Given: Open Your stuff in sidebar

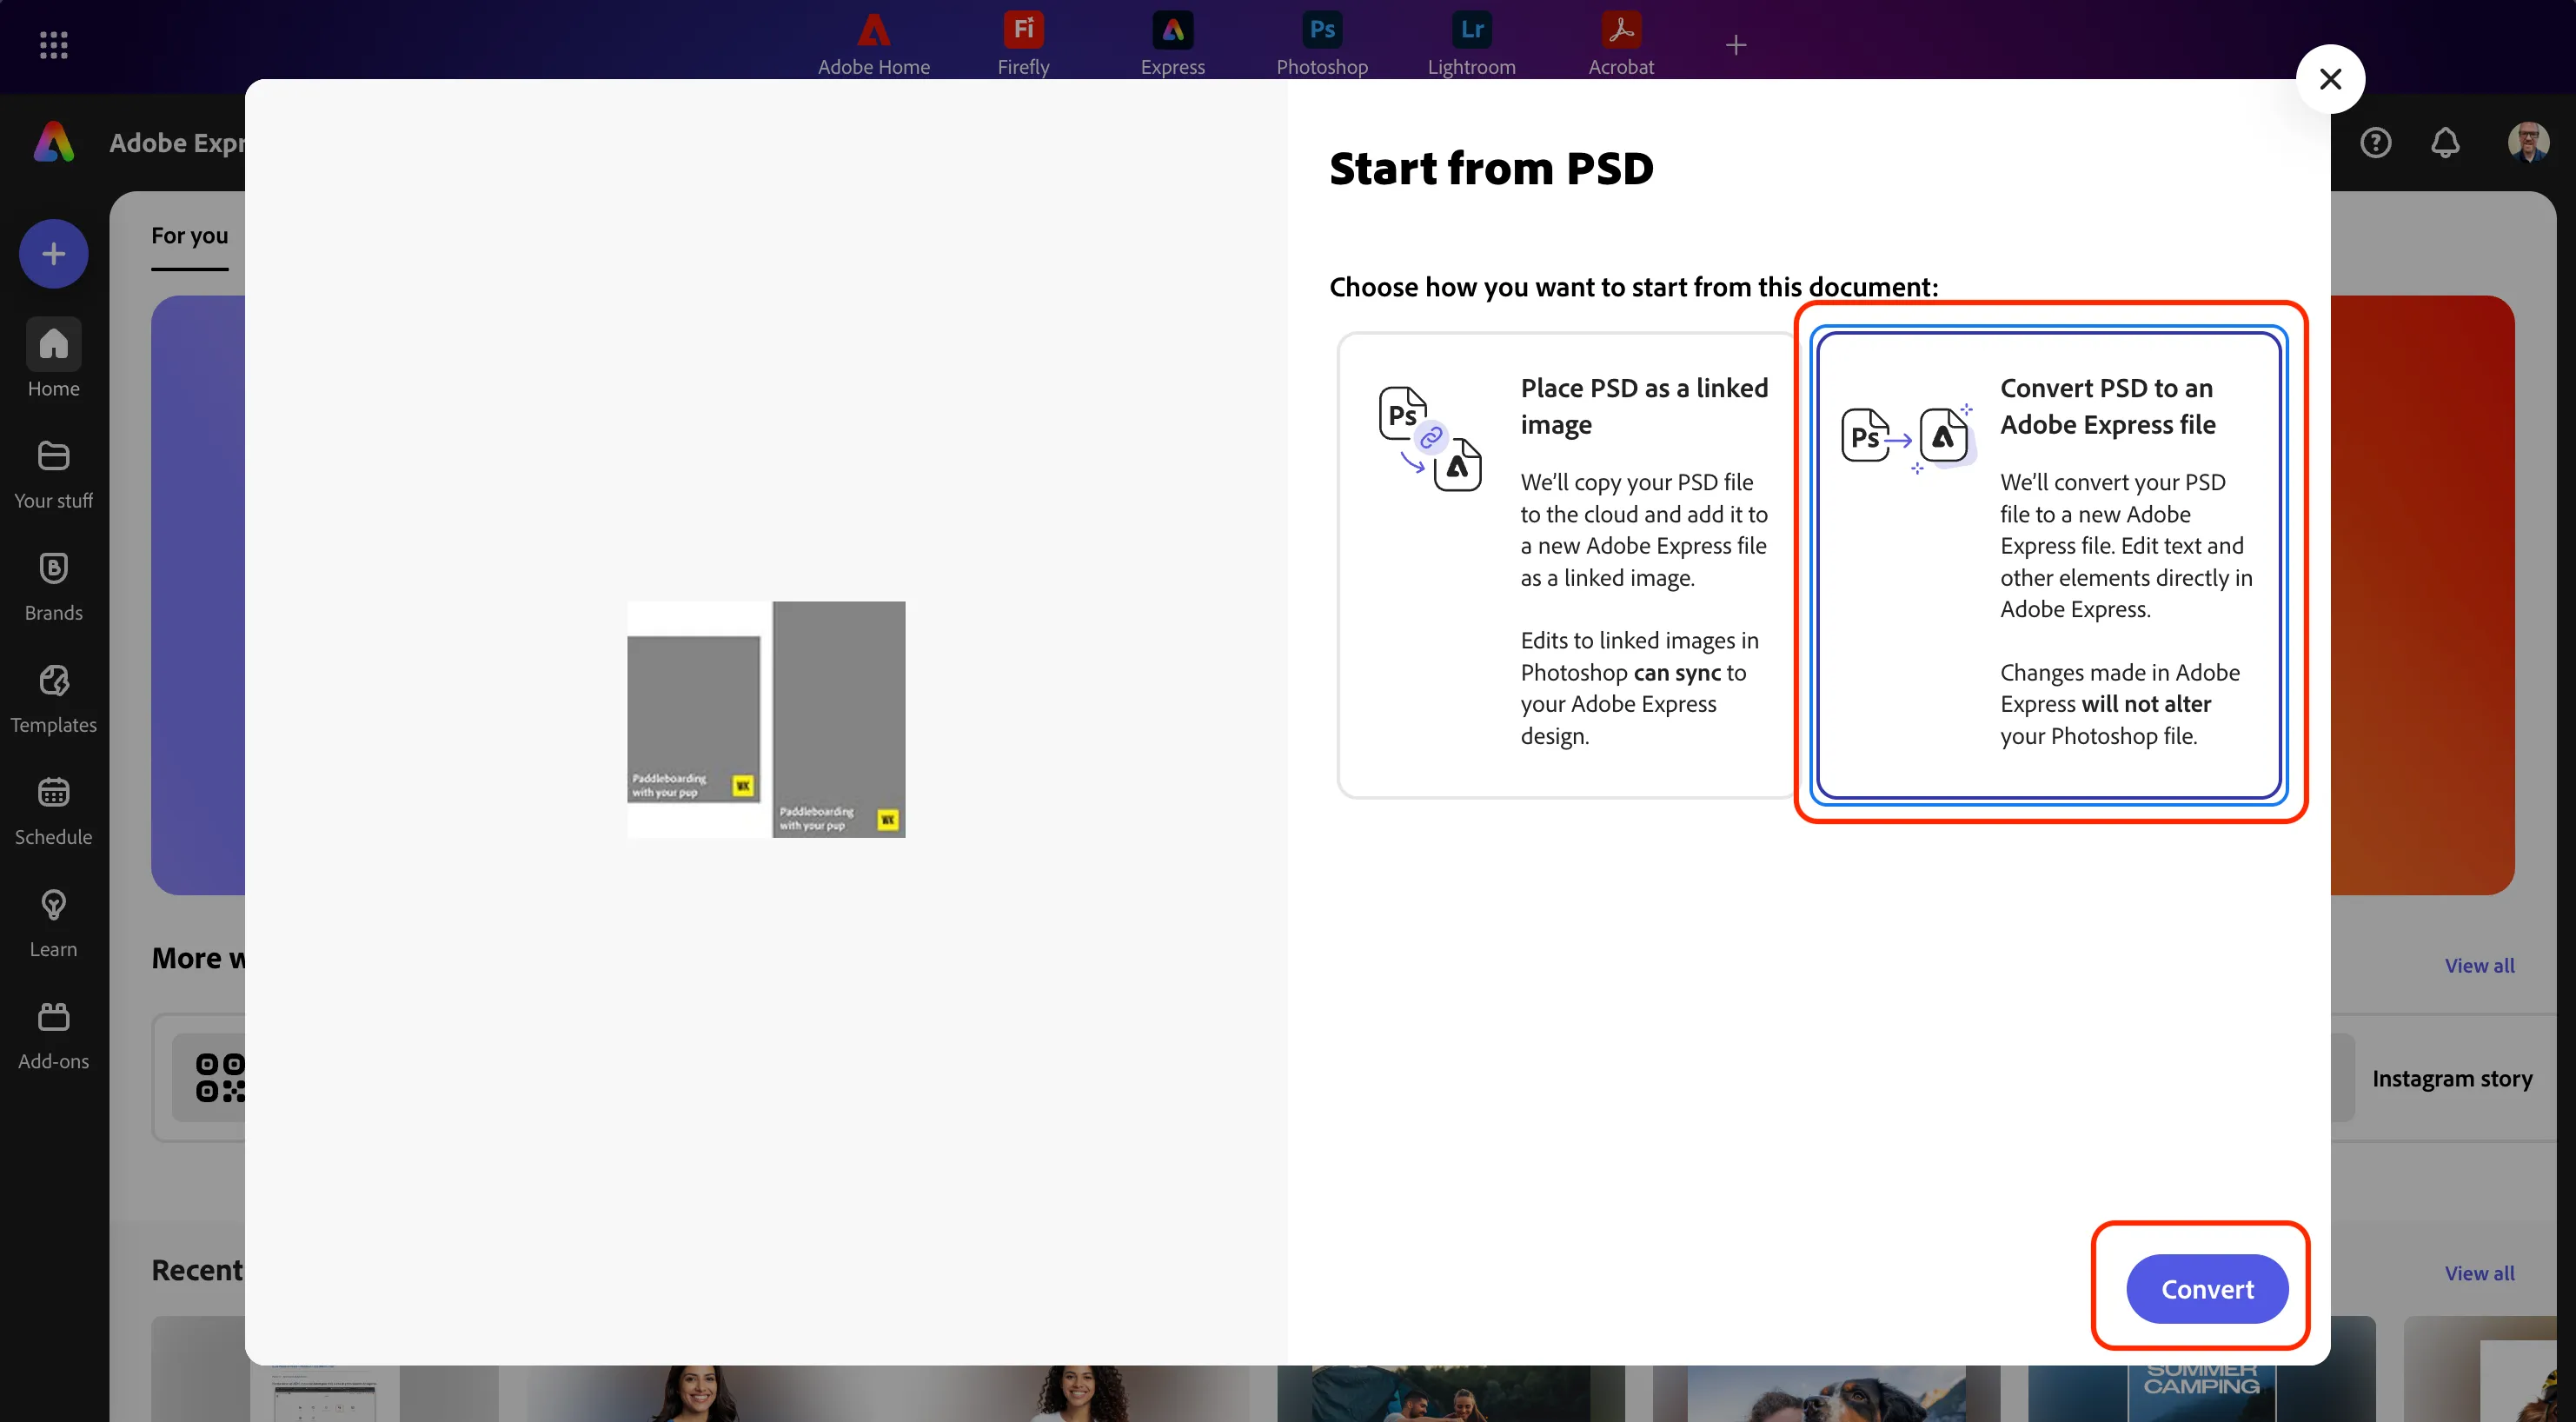Looking at the screenshot, I should [x=53, y=474].
